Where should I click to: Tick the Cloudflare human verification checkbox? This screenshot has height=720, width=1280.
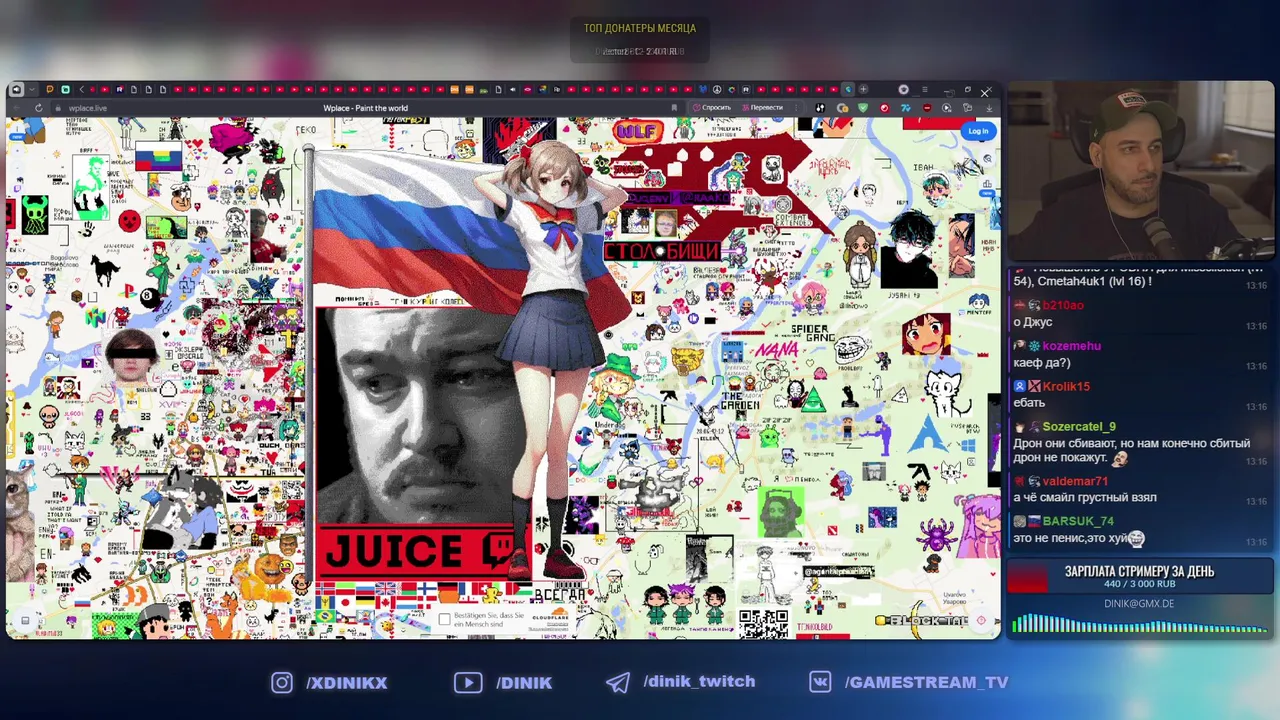445,619
